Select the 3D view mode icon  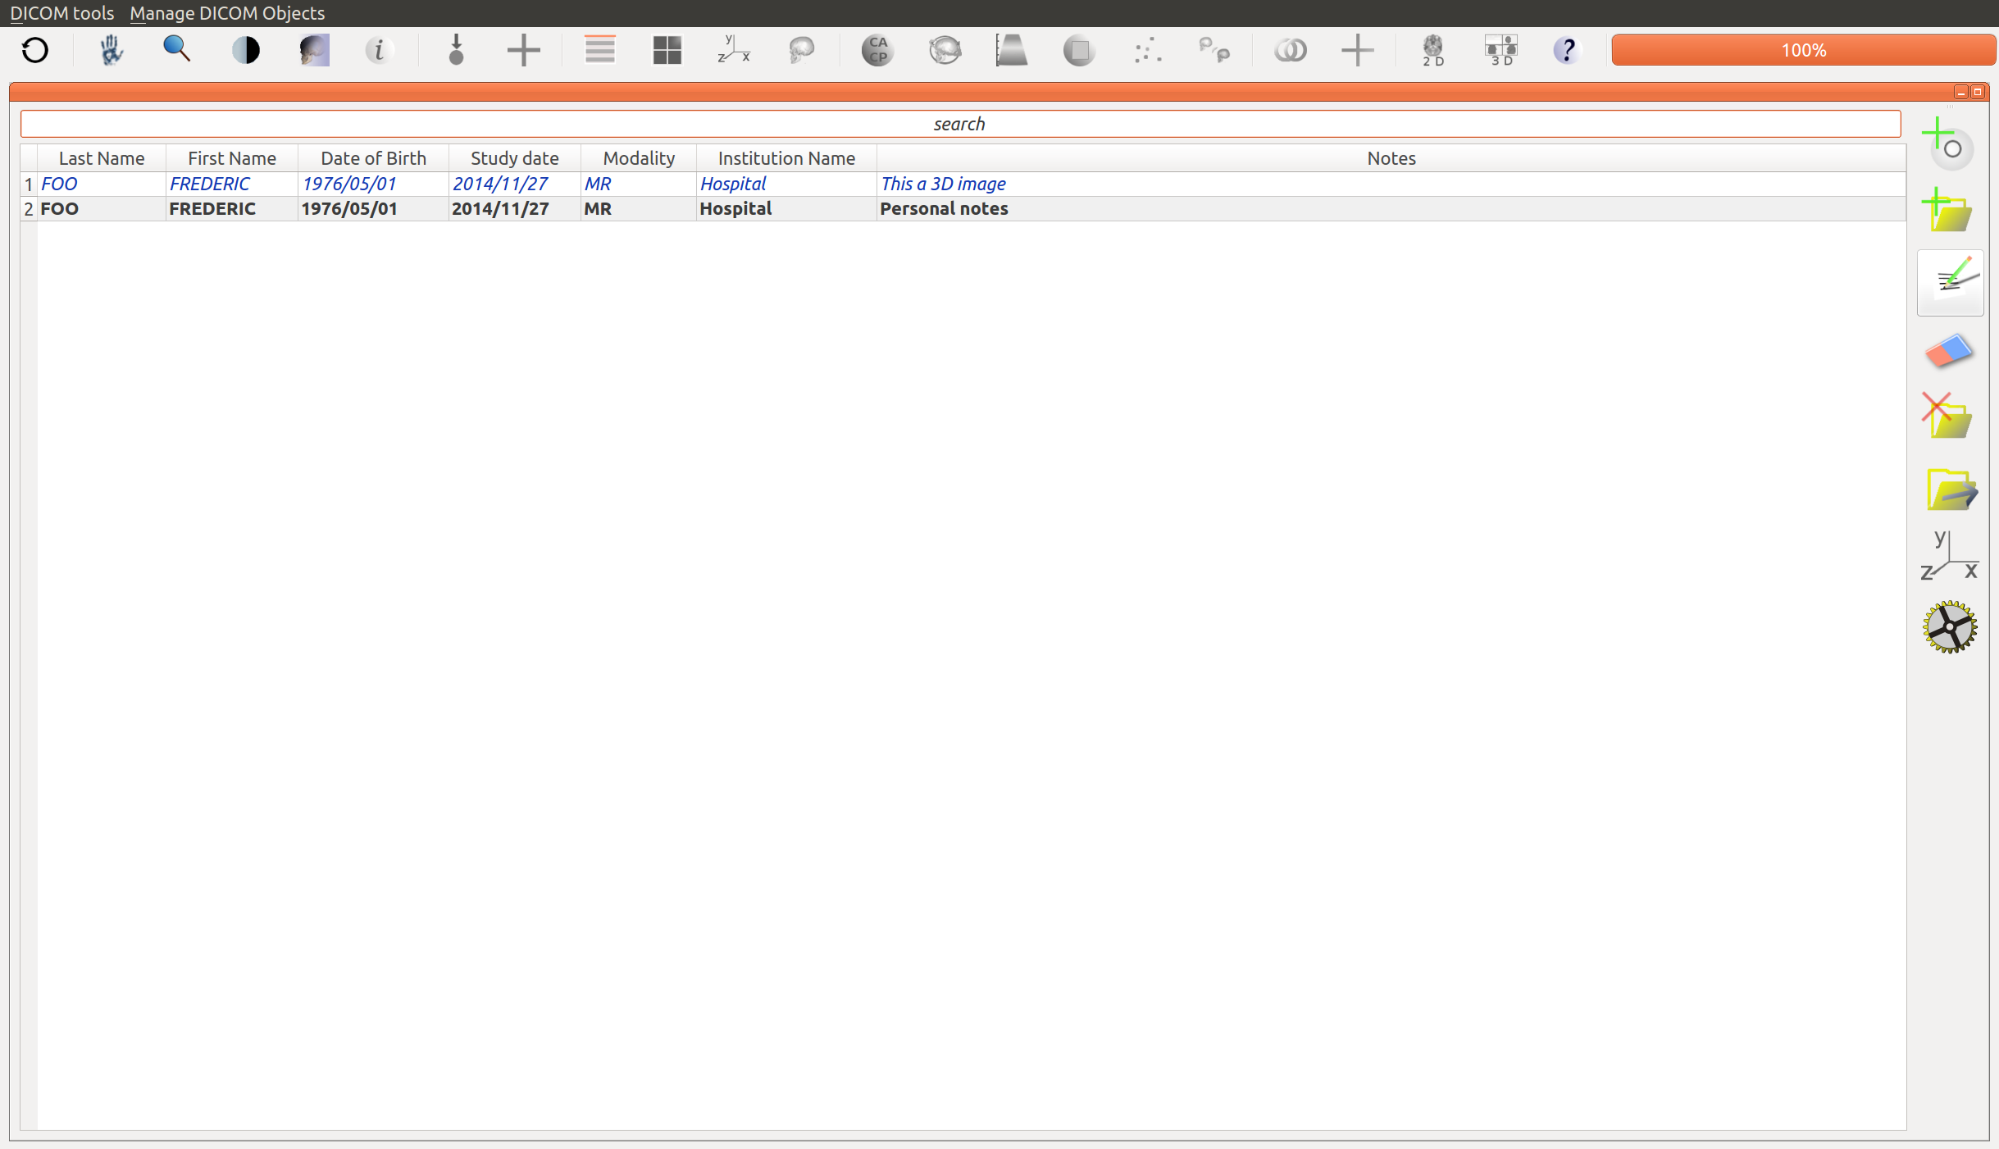click(x=1501, y=51)
